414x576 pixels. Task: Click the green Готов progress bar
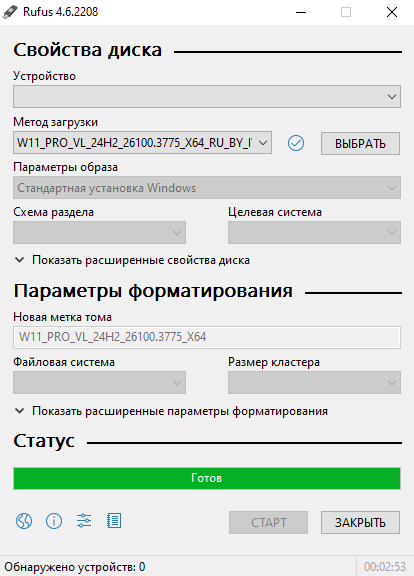pos(207,478)
